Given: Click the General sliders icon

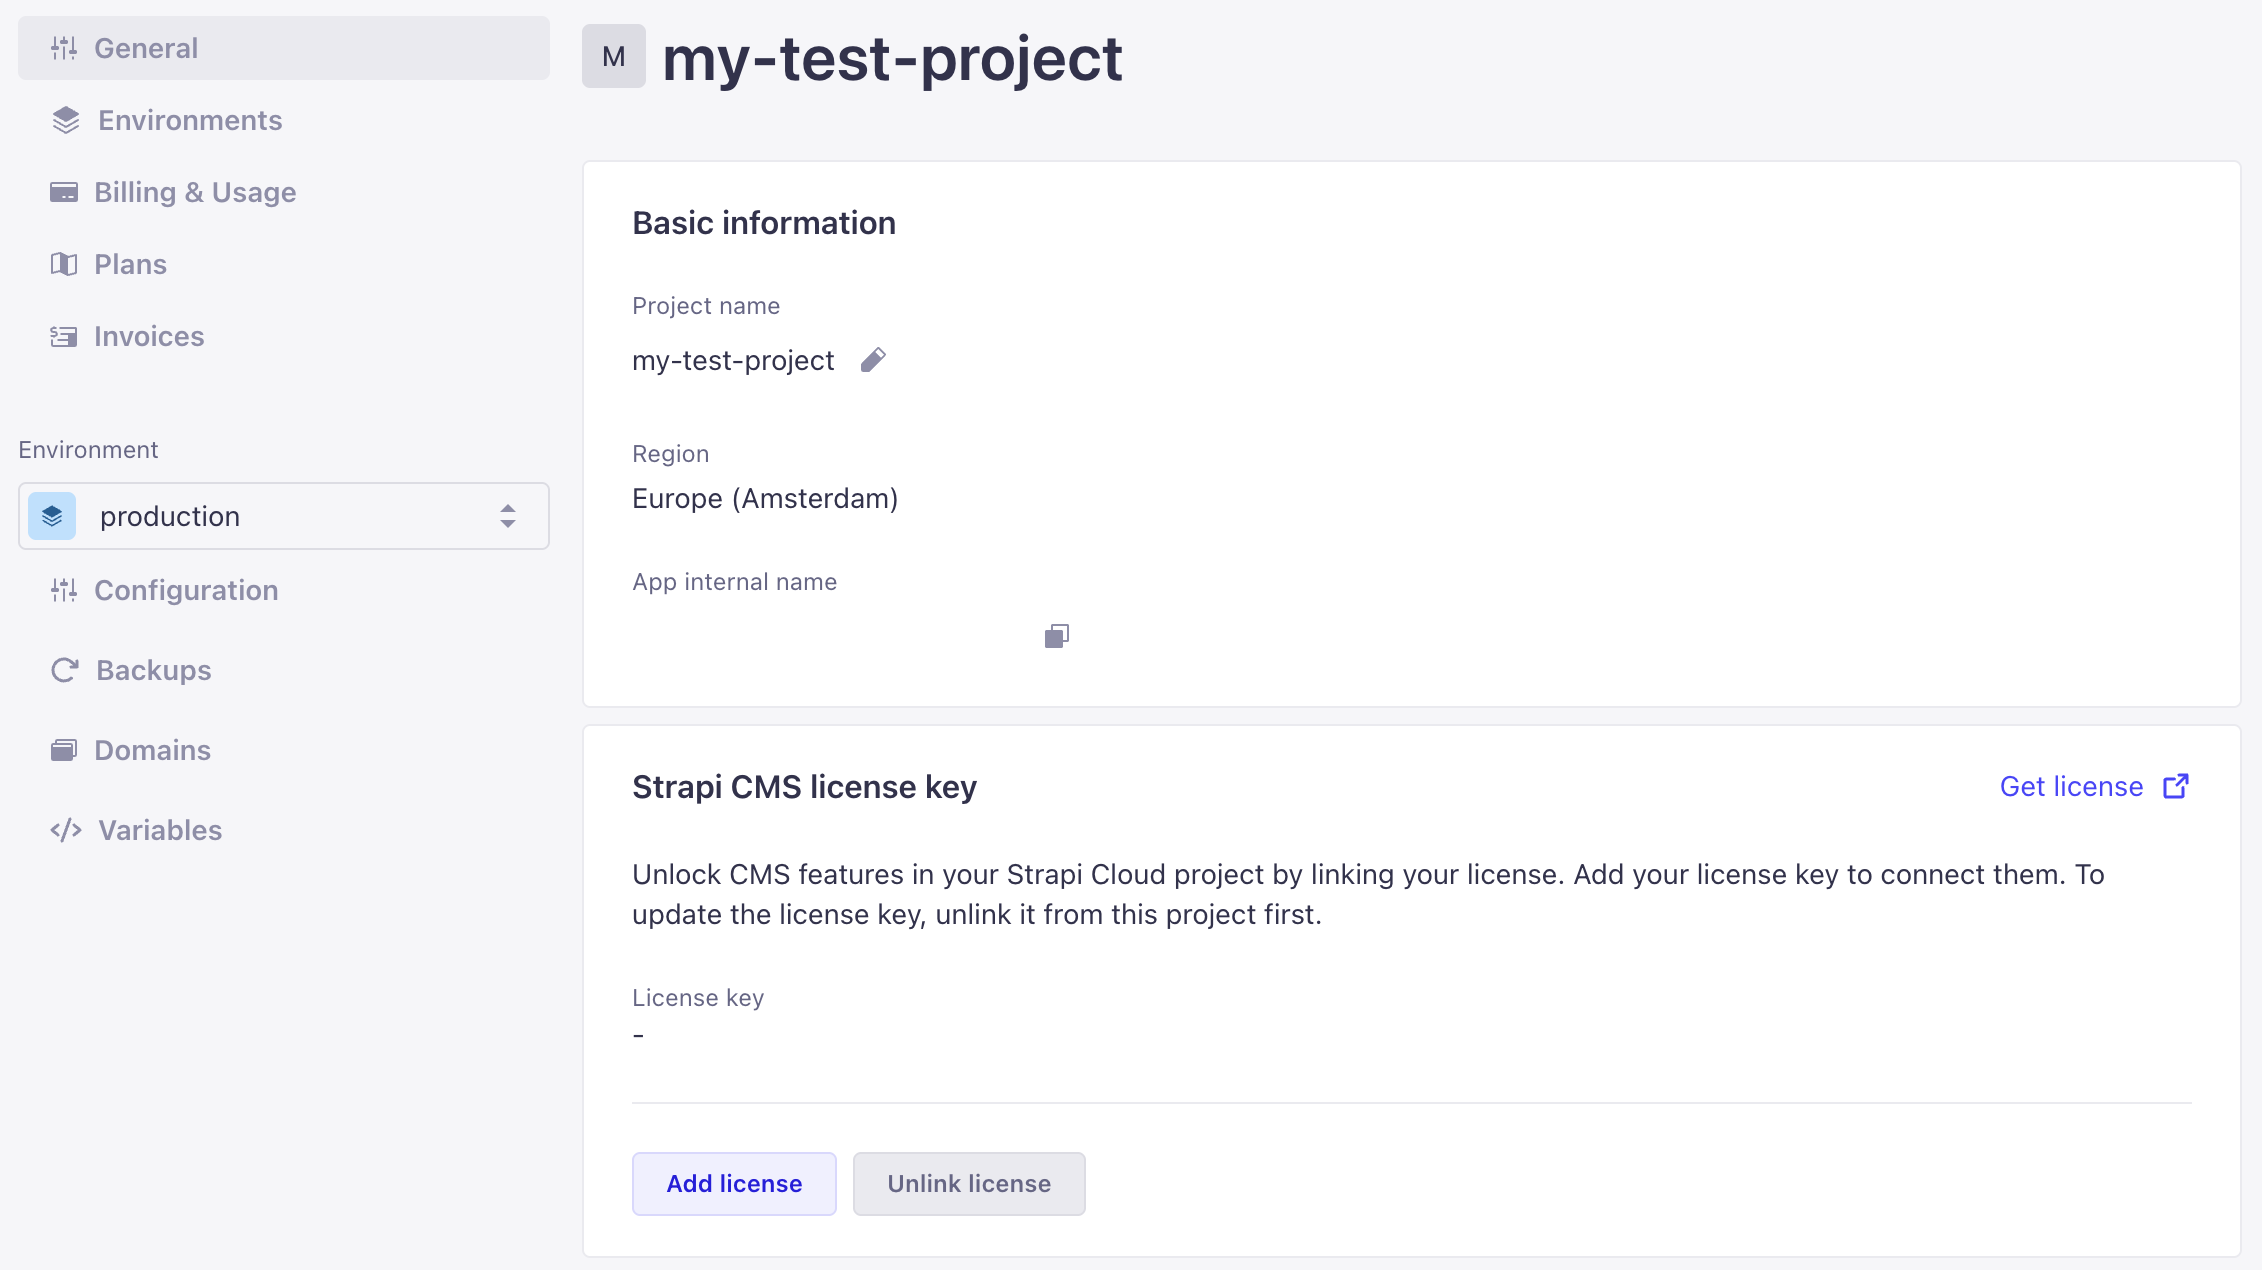Looking at the screenshot, I should point(64,48).
